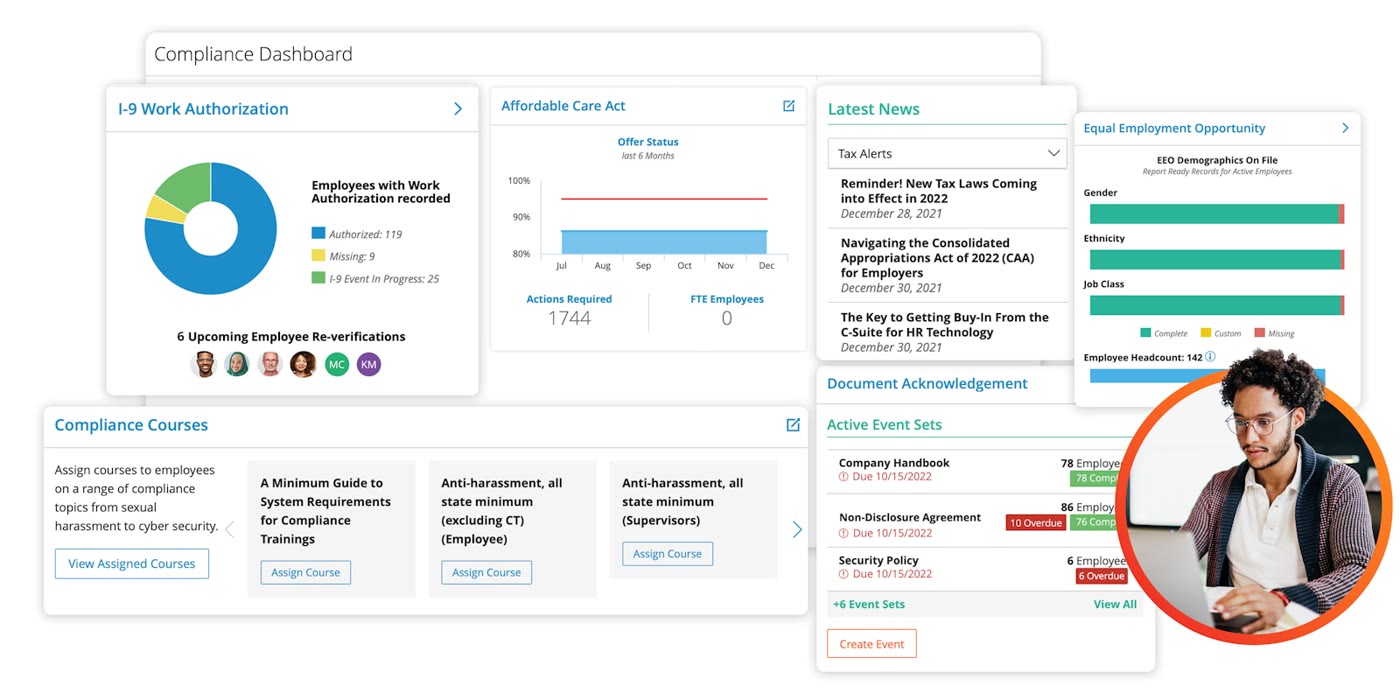This screenshot has height=700, width=1400.
Task: Click 6 Upcoming Employee Re-verifications text
Action: click(291, 337)
